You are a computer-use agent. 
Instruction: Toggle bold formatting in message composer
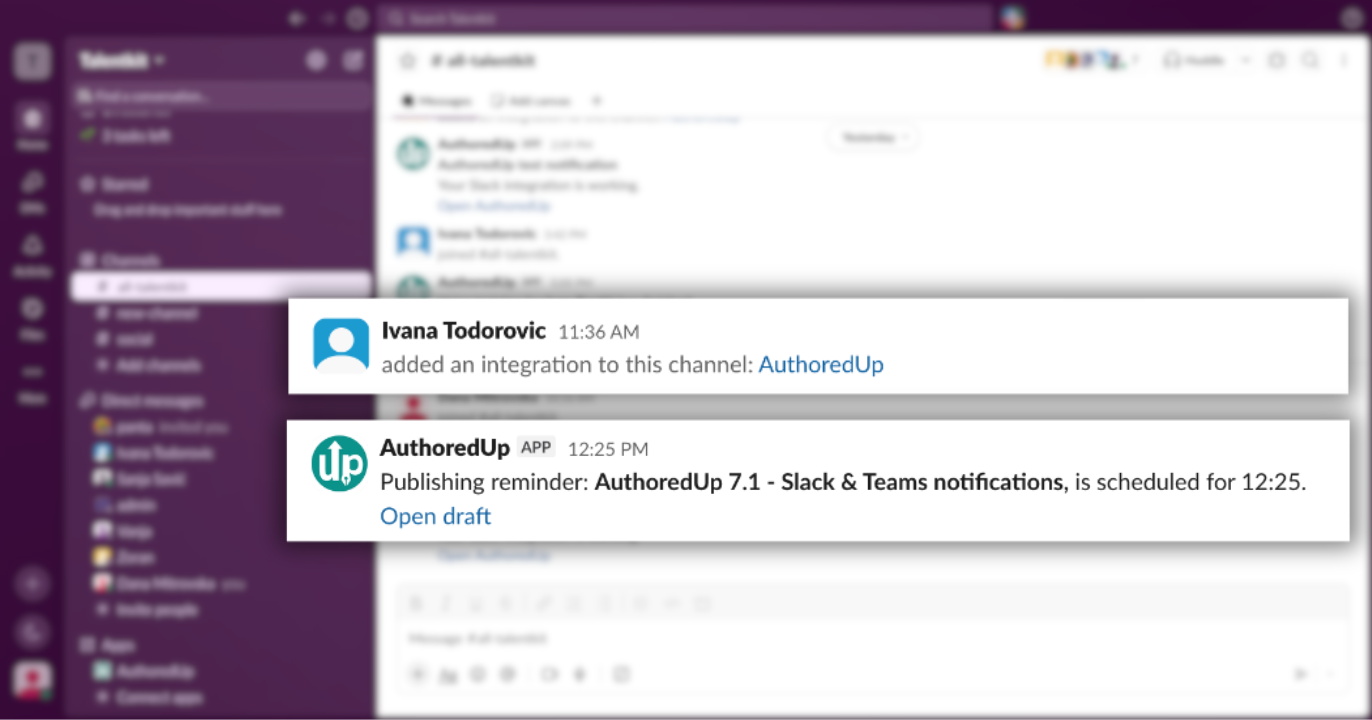point(417,603)
